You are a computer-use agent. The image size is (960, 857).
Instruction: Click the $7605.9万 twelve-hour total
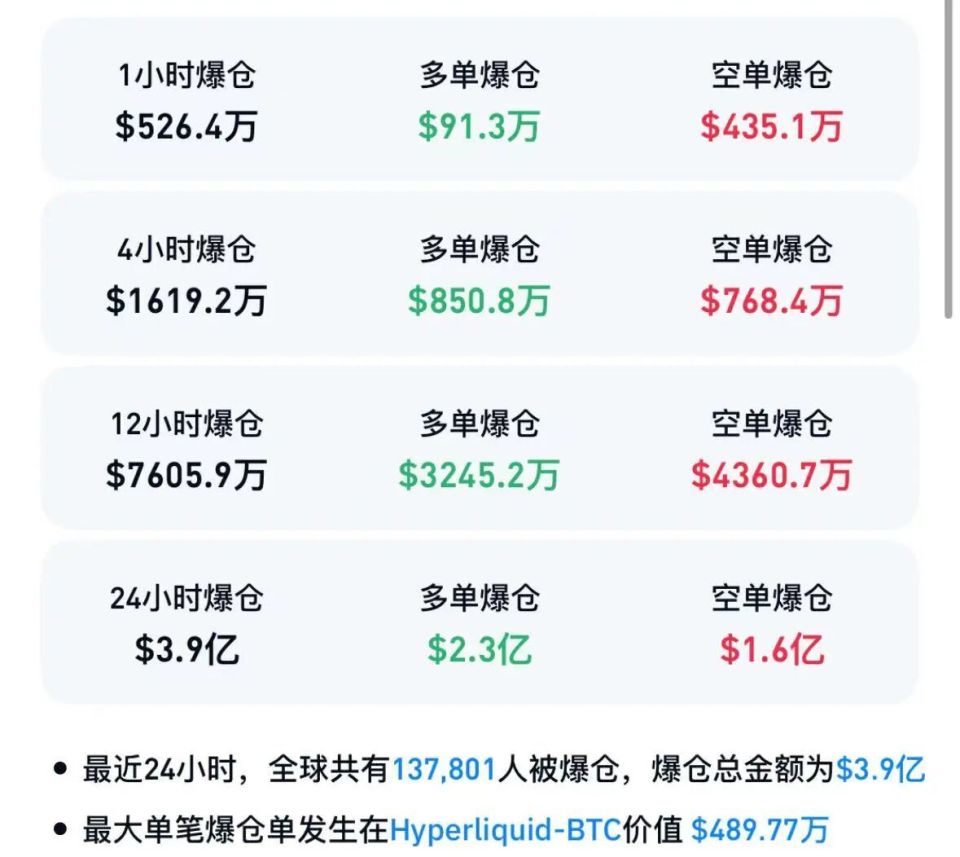186,477
